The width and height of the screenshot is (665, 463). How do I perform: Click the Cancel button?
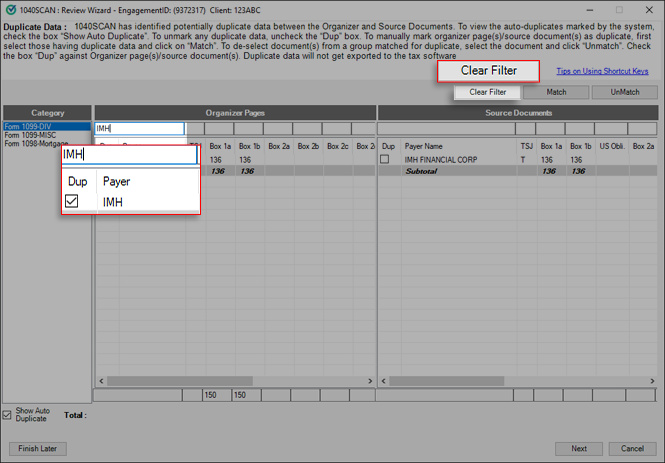coord(632,449)
